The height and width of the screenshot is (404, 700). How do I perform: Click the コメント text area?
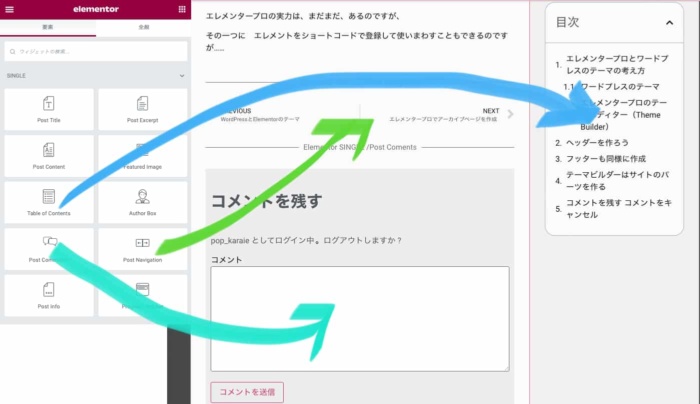pos(360,319)
